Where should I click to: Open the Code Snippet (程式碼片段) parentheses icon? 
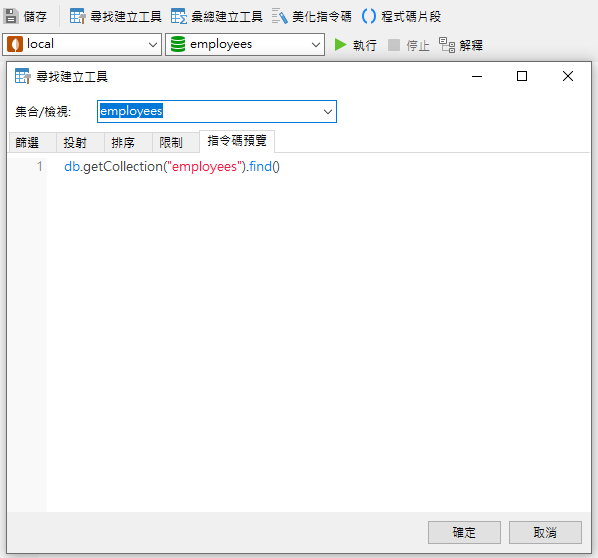[369, 16]
